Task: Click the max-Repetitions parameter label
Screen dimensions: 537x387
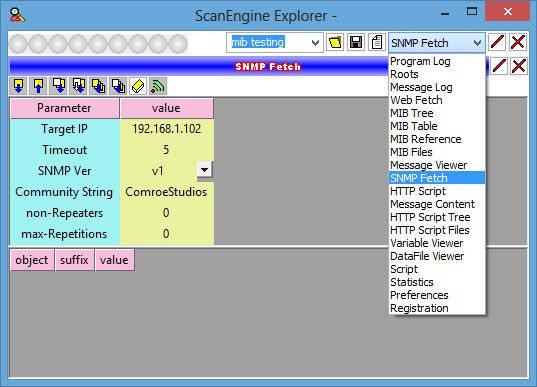Action: (x=64, y=234)
